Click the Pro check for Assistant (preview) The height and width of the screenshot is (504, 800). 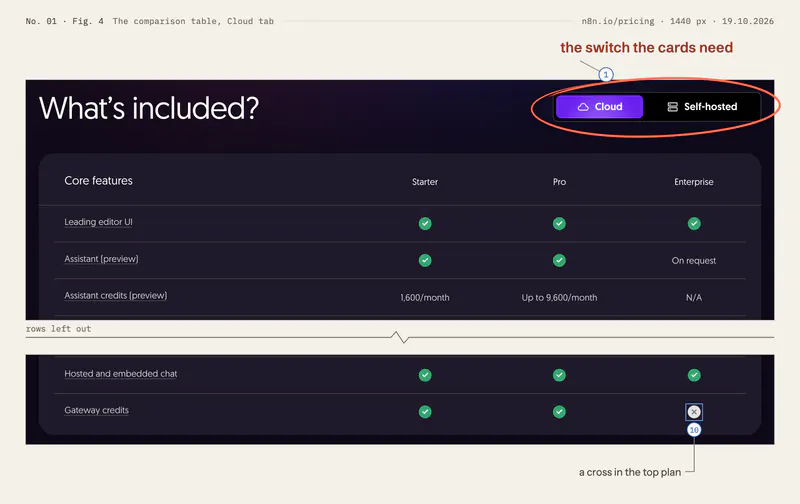[x=559, y=260]
